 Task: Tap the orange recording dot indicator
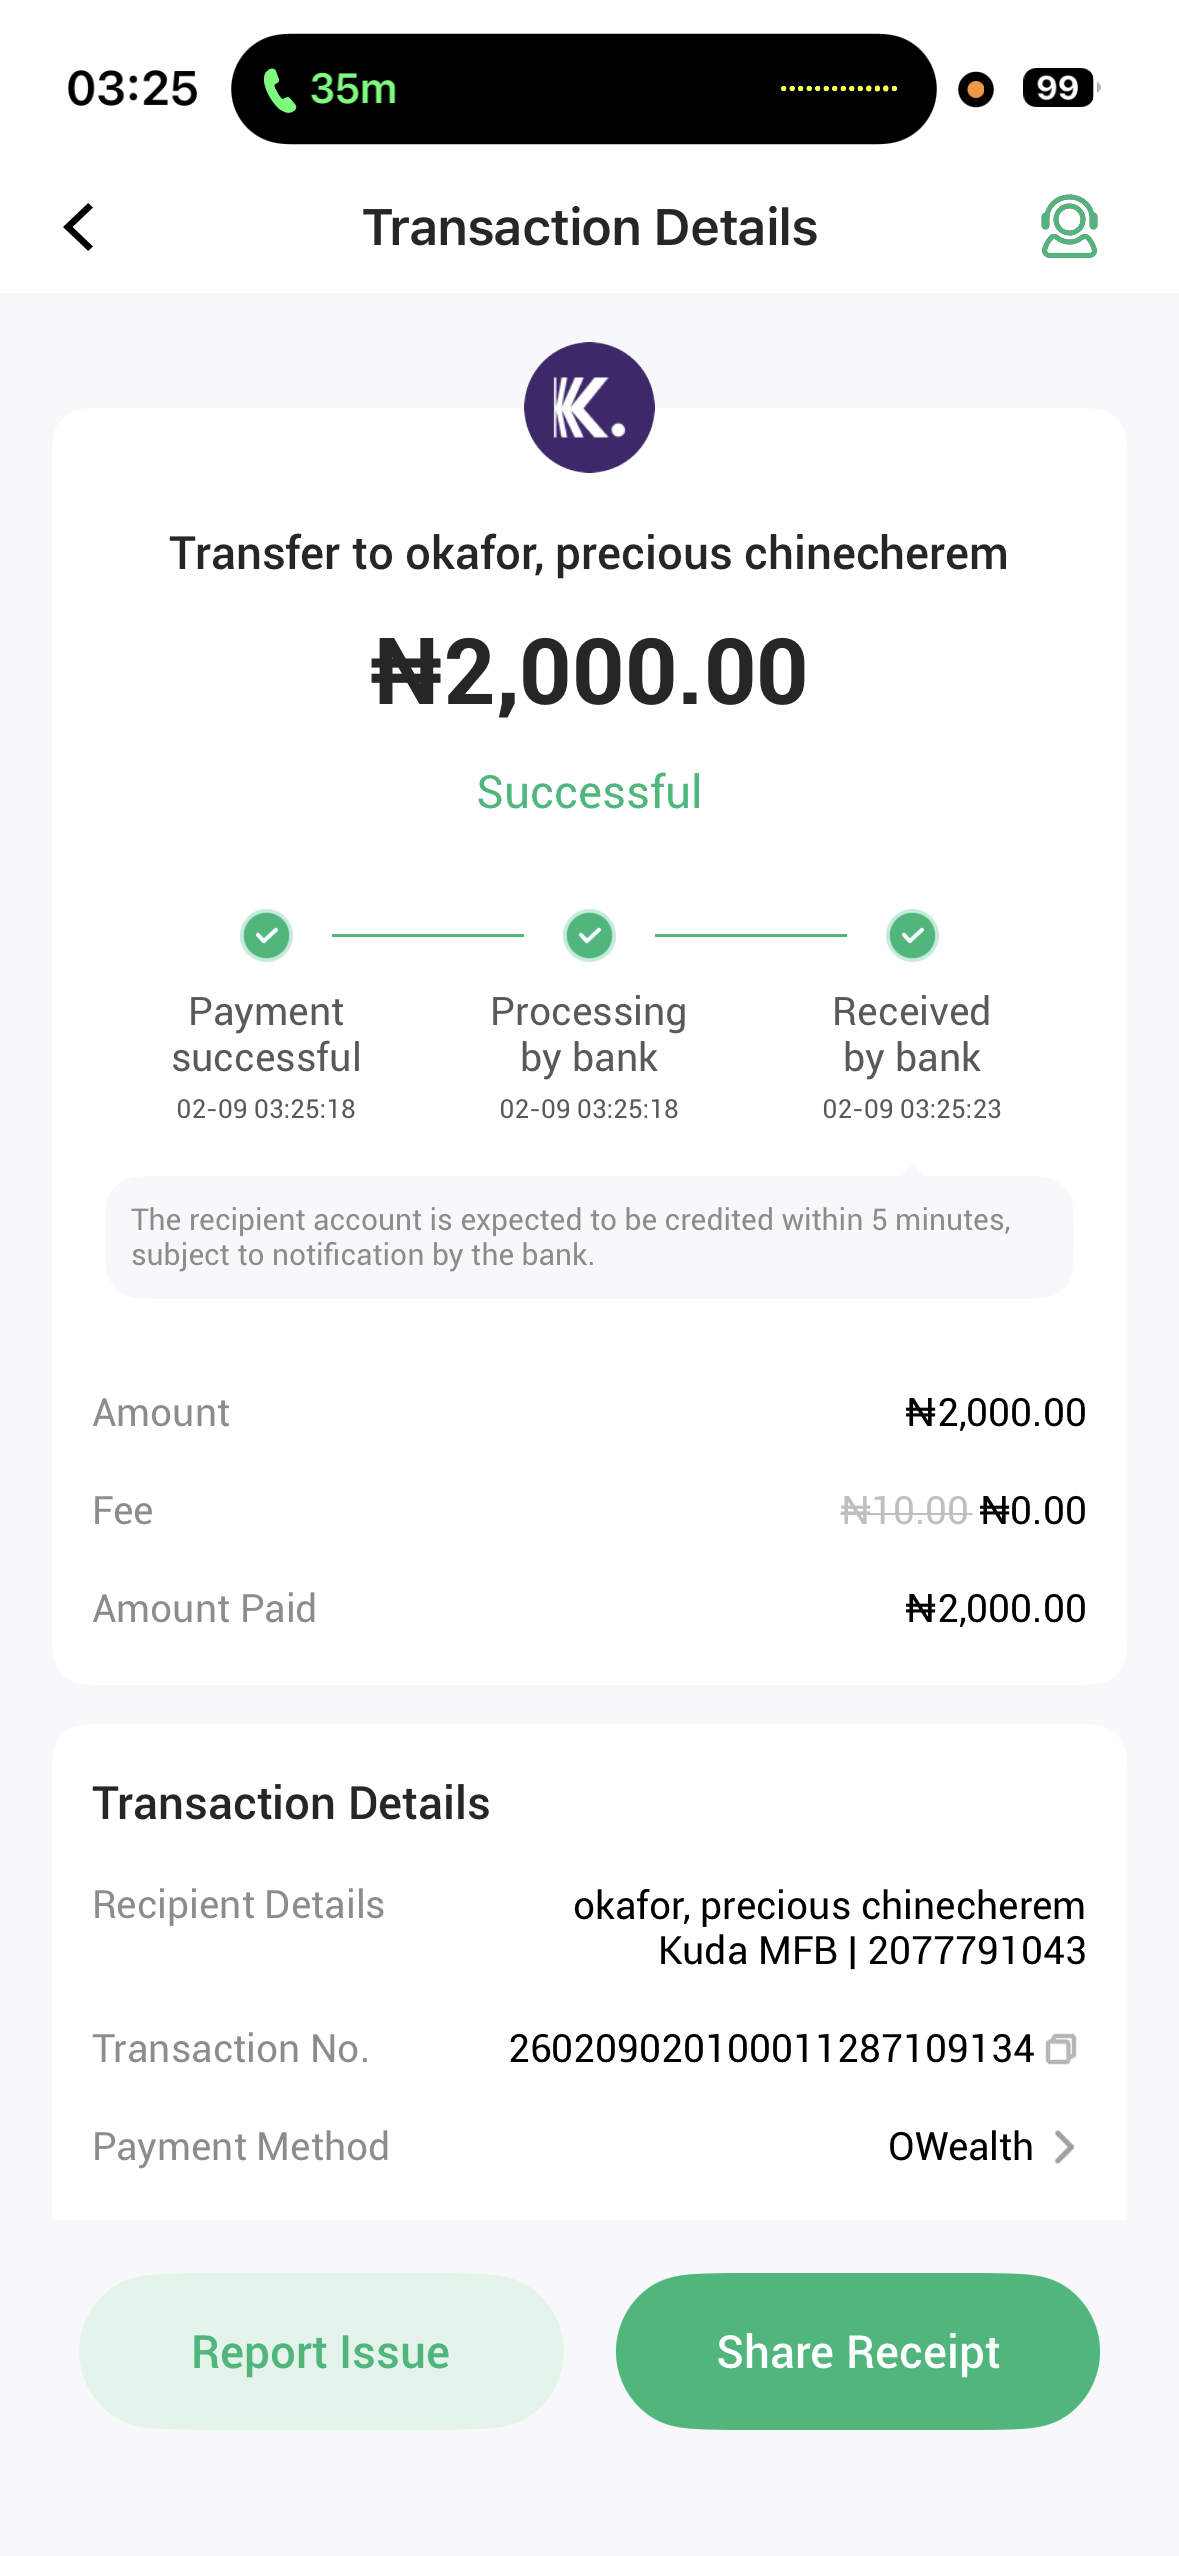pos(975,89)
